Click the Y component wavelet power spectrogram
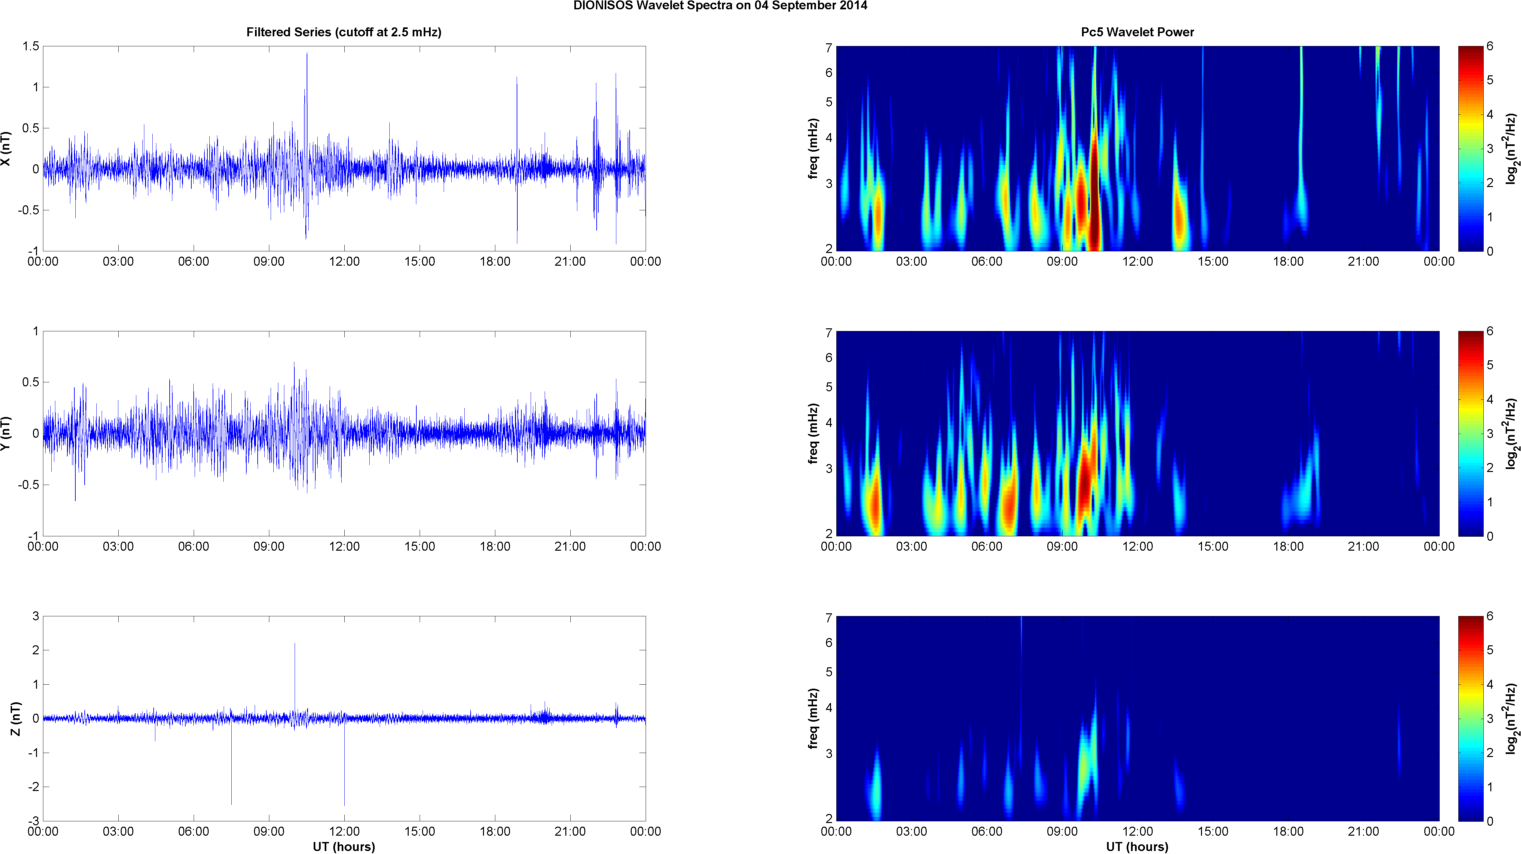The width and height of the screenshot is (1521, 854). (x=1137, y=433)
